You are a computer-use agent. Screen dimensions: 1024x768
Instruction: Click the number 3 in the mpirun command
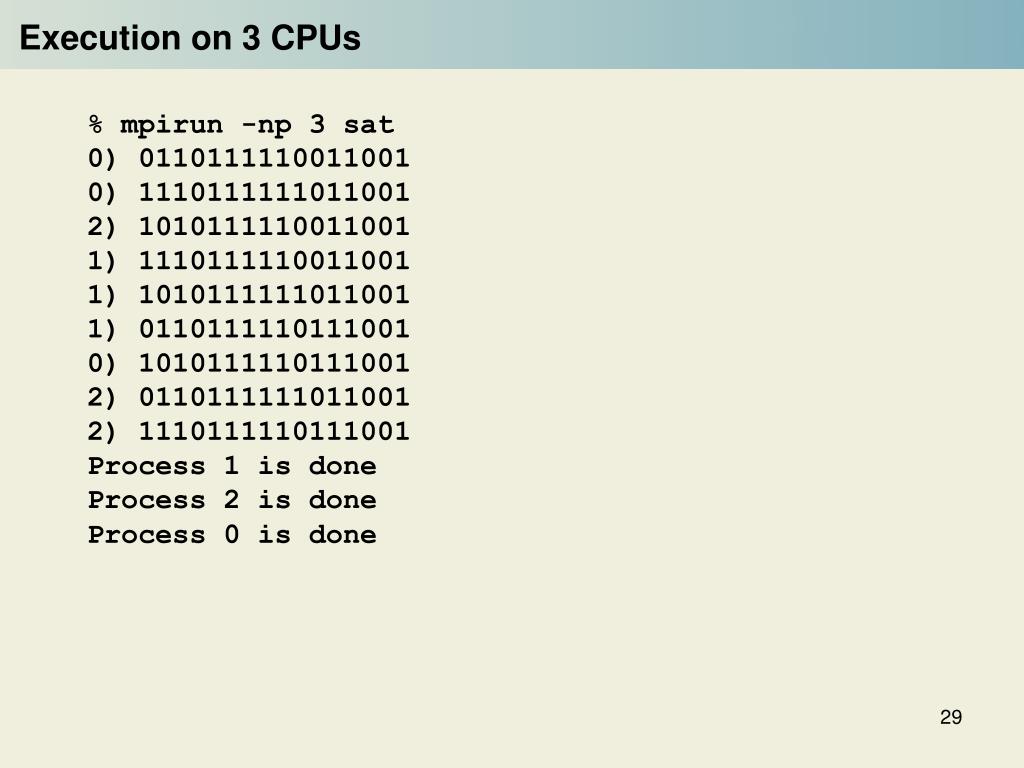[x=317, y=123]
